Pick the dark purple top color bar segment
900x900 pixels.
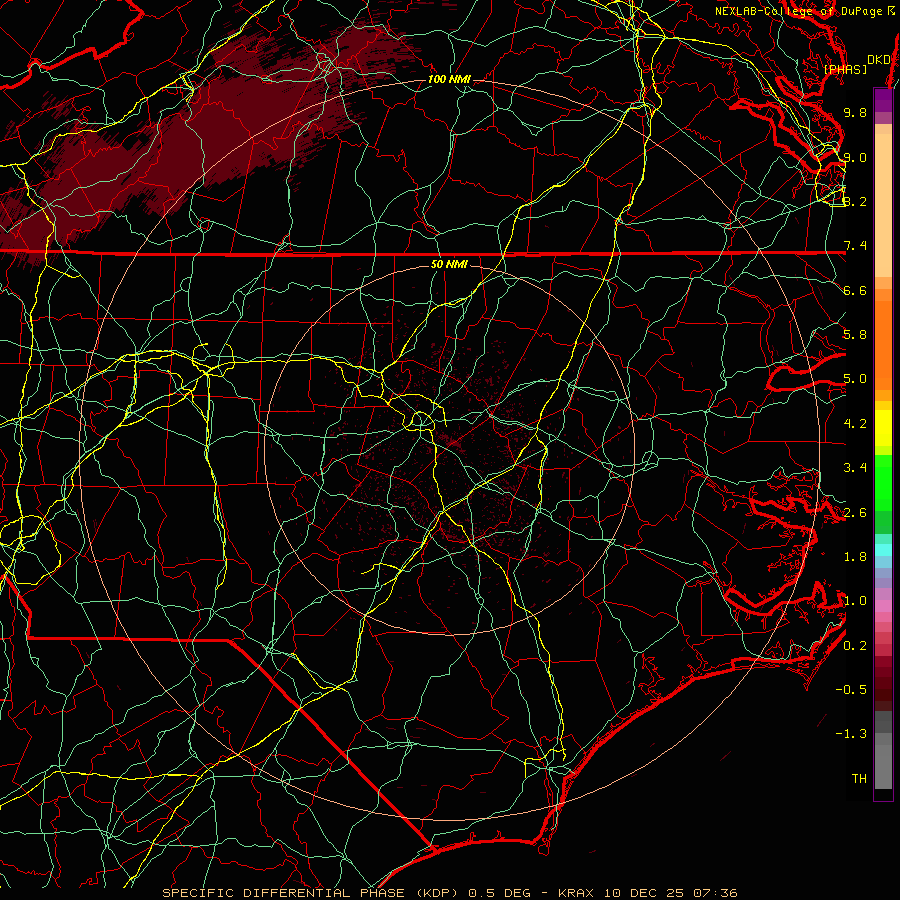pyautogui.click(x=883, y=99)
